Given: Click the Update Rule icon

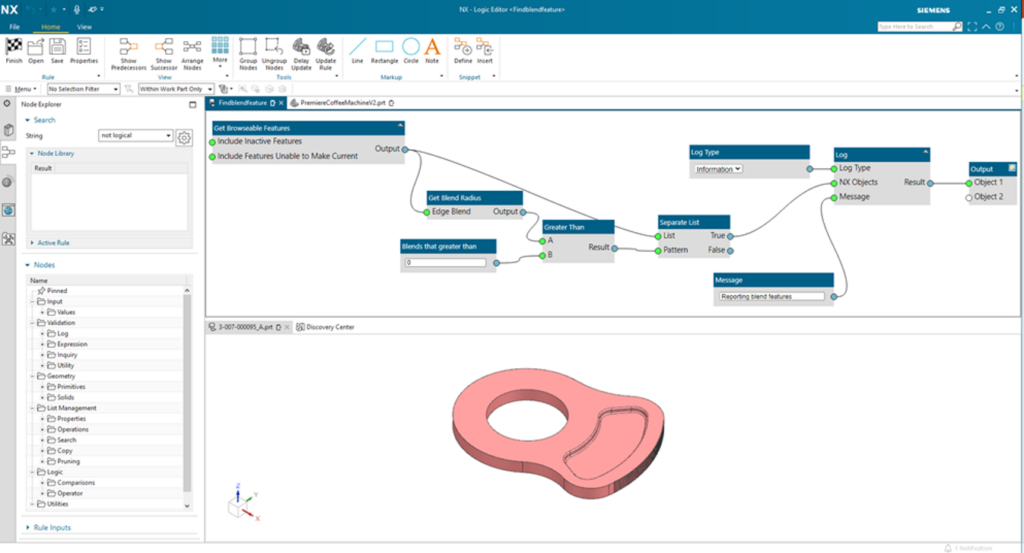Looking at the screenshot, I should pos(326,47).
